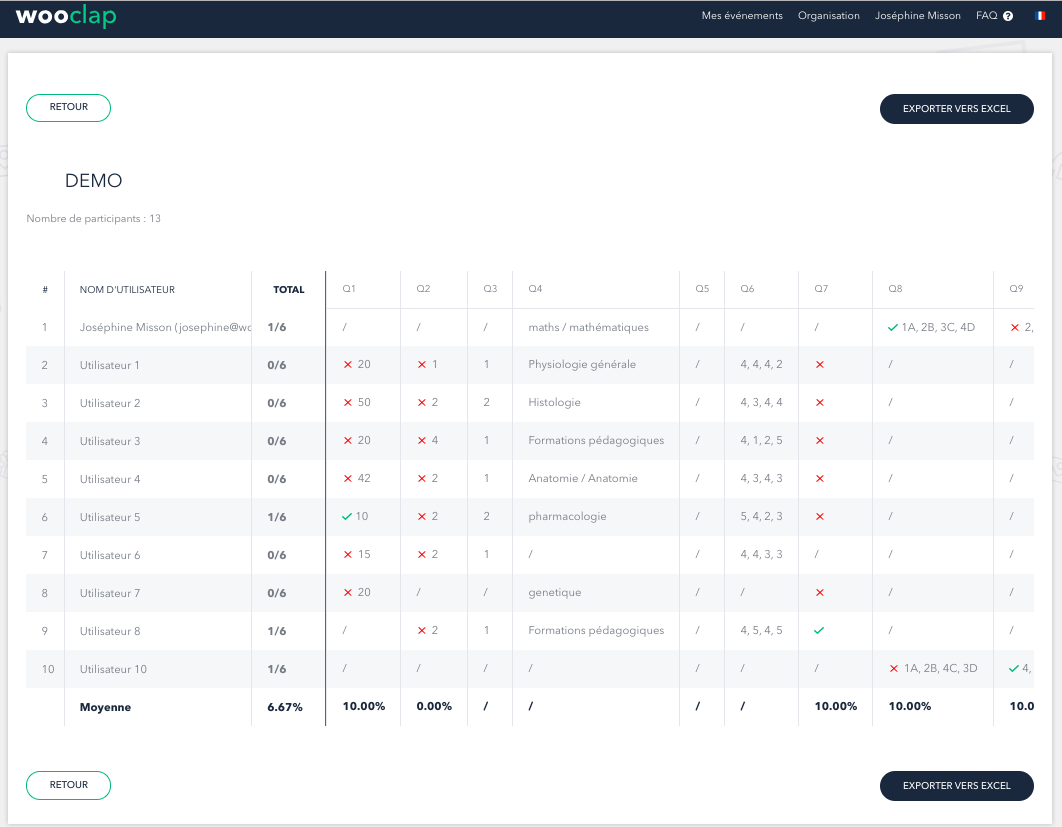Select Utilisateur 8 name cell
This screenshot has height=827, width=1062.
point(110,631)
